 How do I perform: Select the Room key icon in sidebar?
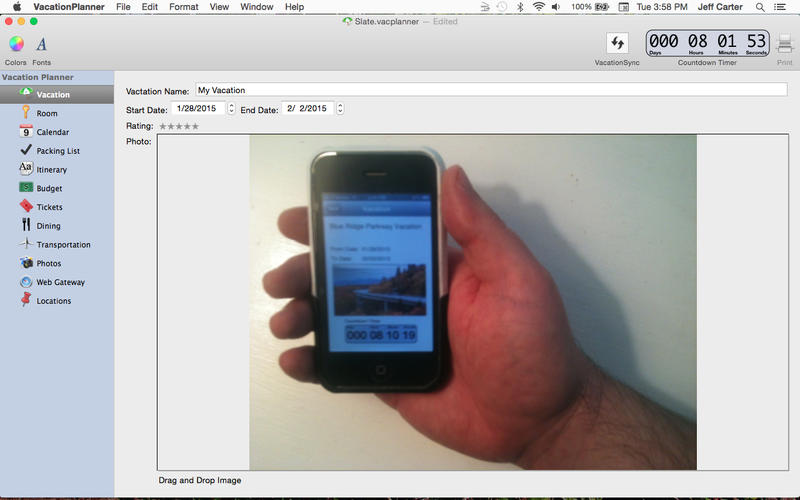tap(26, 112)
